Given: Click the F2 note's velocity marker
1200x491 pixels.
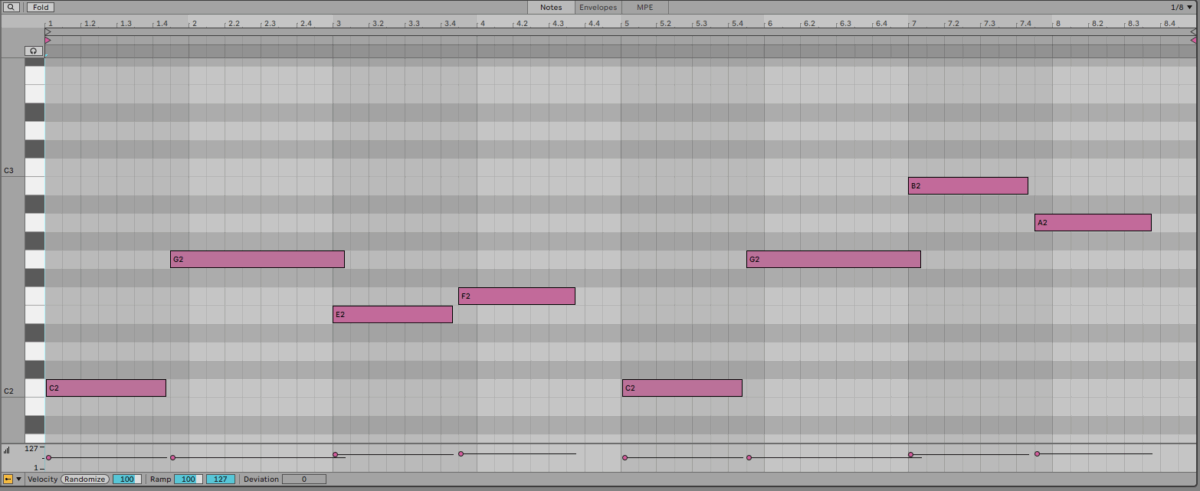Looking at the screenshot, I should (461, 454).
